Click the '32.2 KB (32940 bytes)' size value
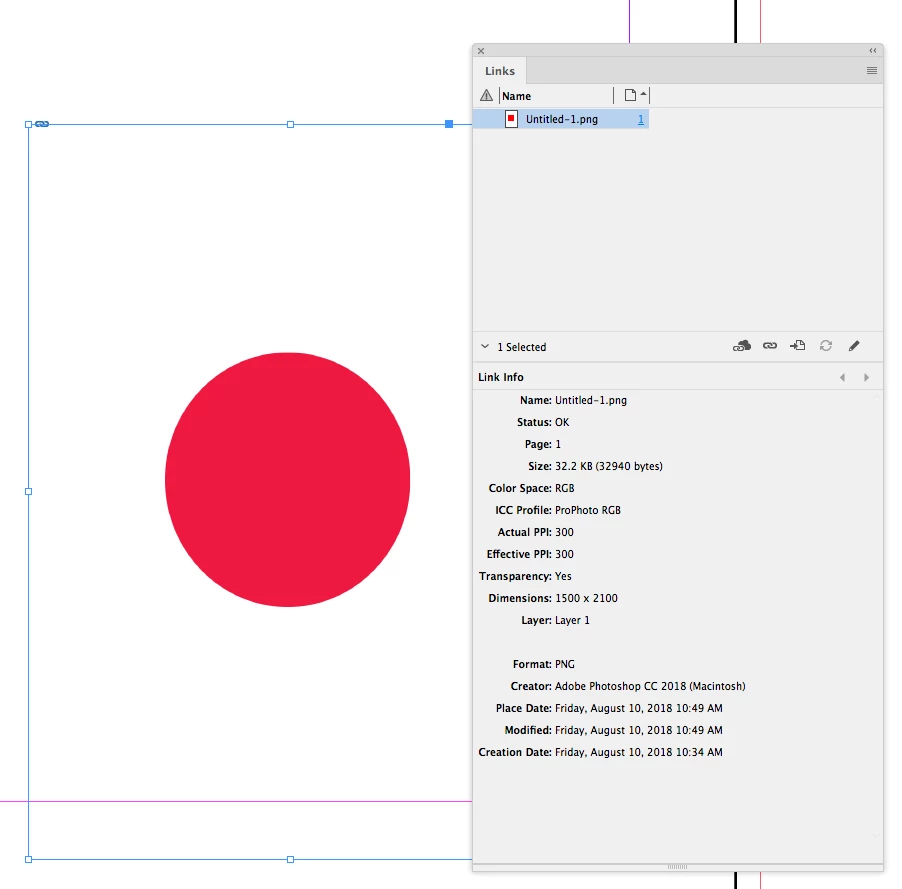Screen dimensions: 902x889 (x=609, y=466)
